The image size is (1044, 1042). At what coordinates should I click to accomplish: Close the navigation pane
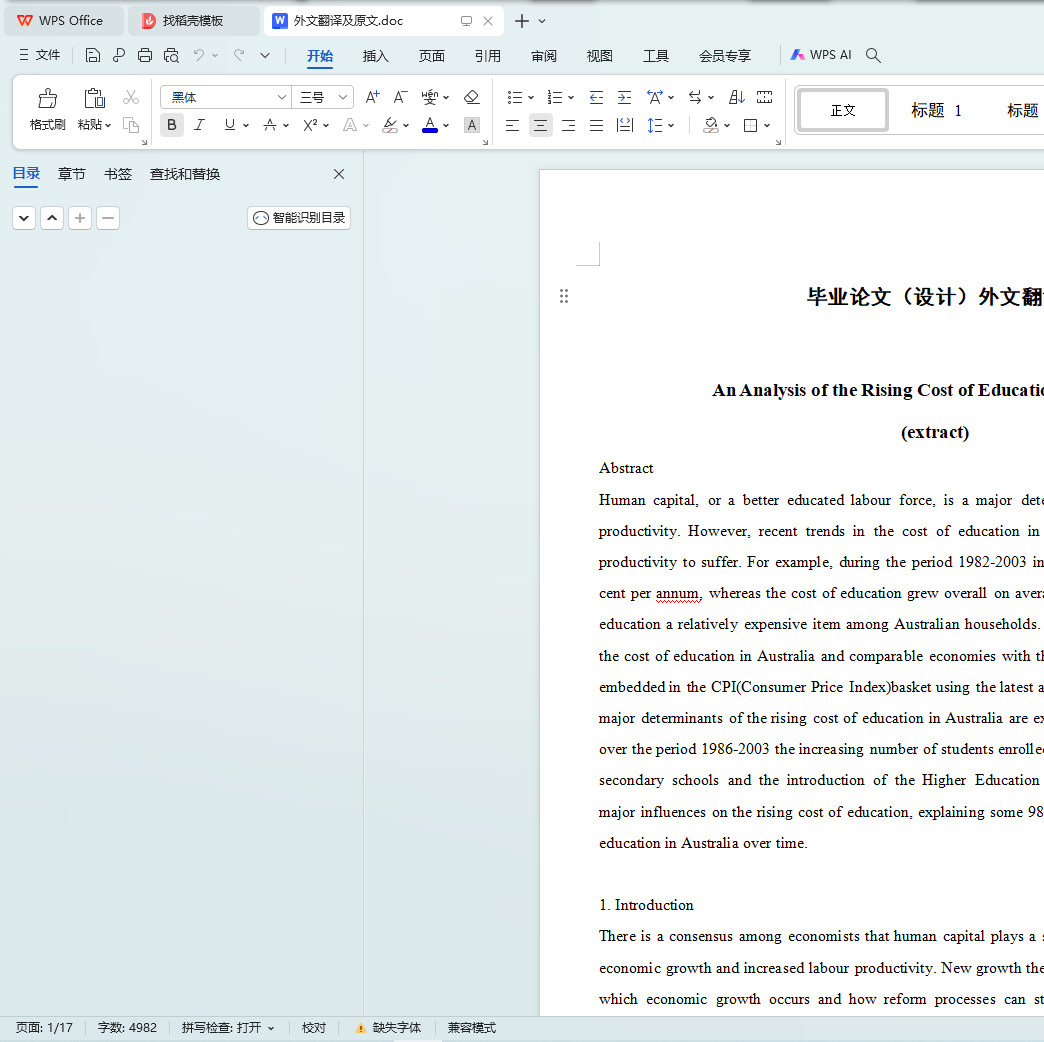click(339, 174)
